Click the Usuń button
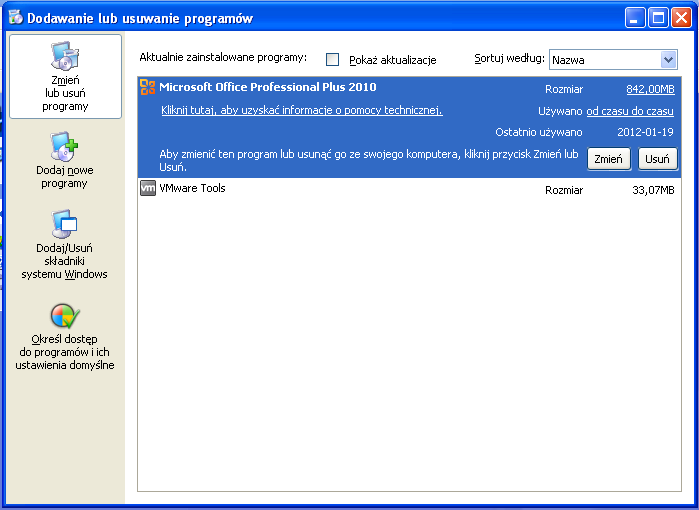This screenshot has width=699, height=510. [658, 159]
